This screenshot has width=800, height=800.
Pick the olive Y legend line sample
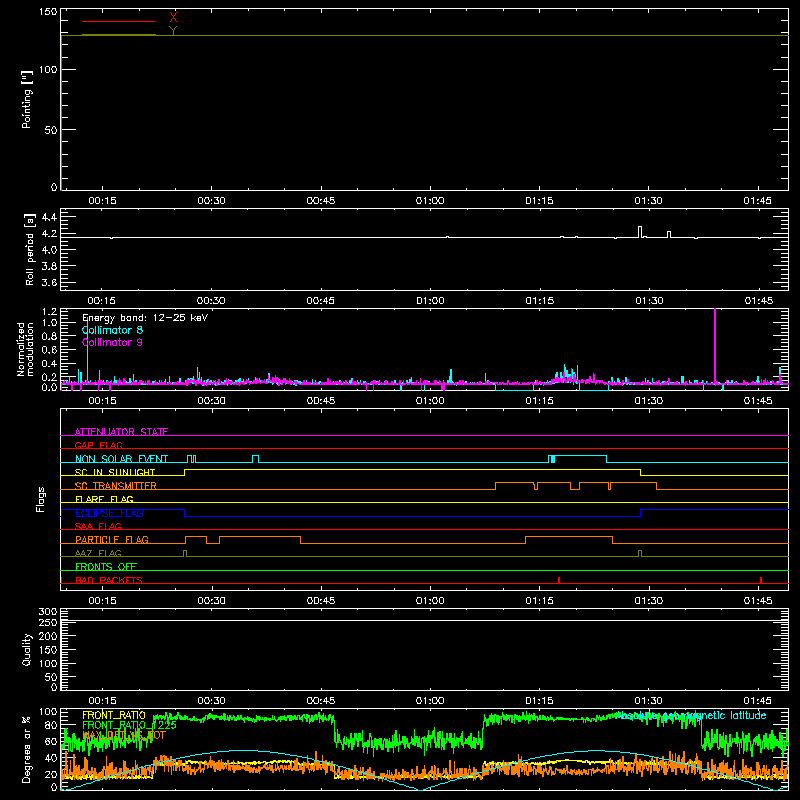click(119, 35)
